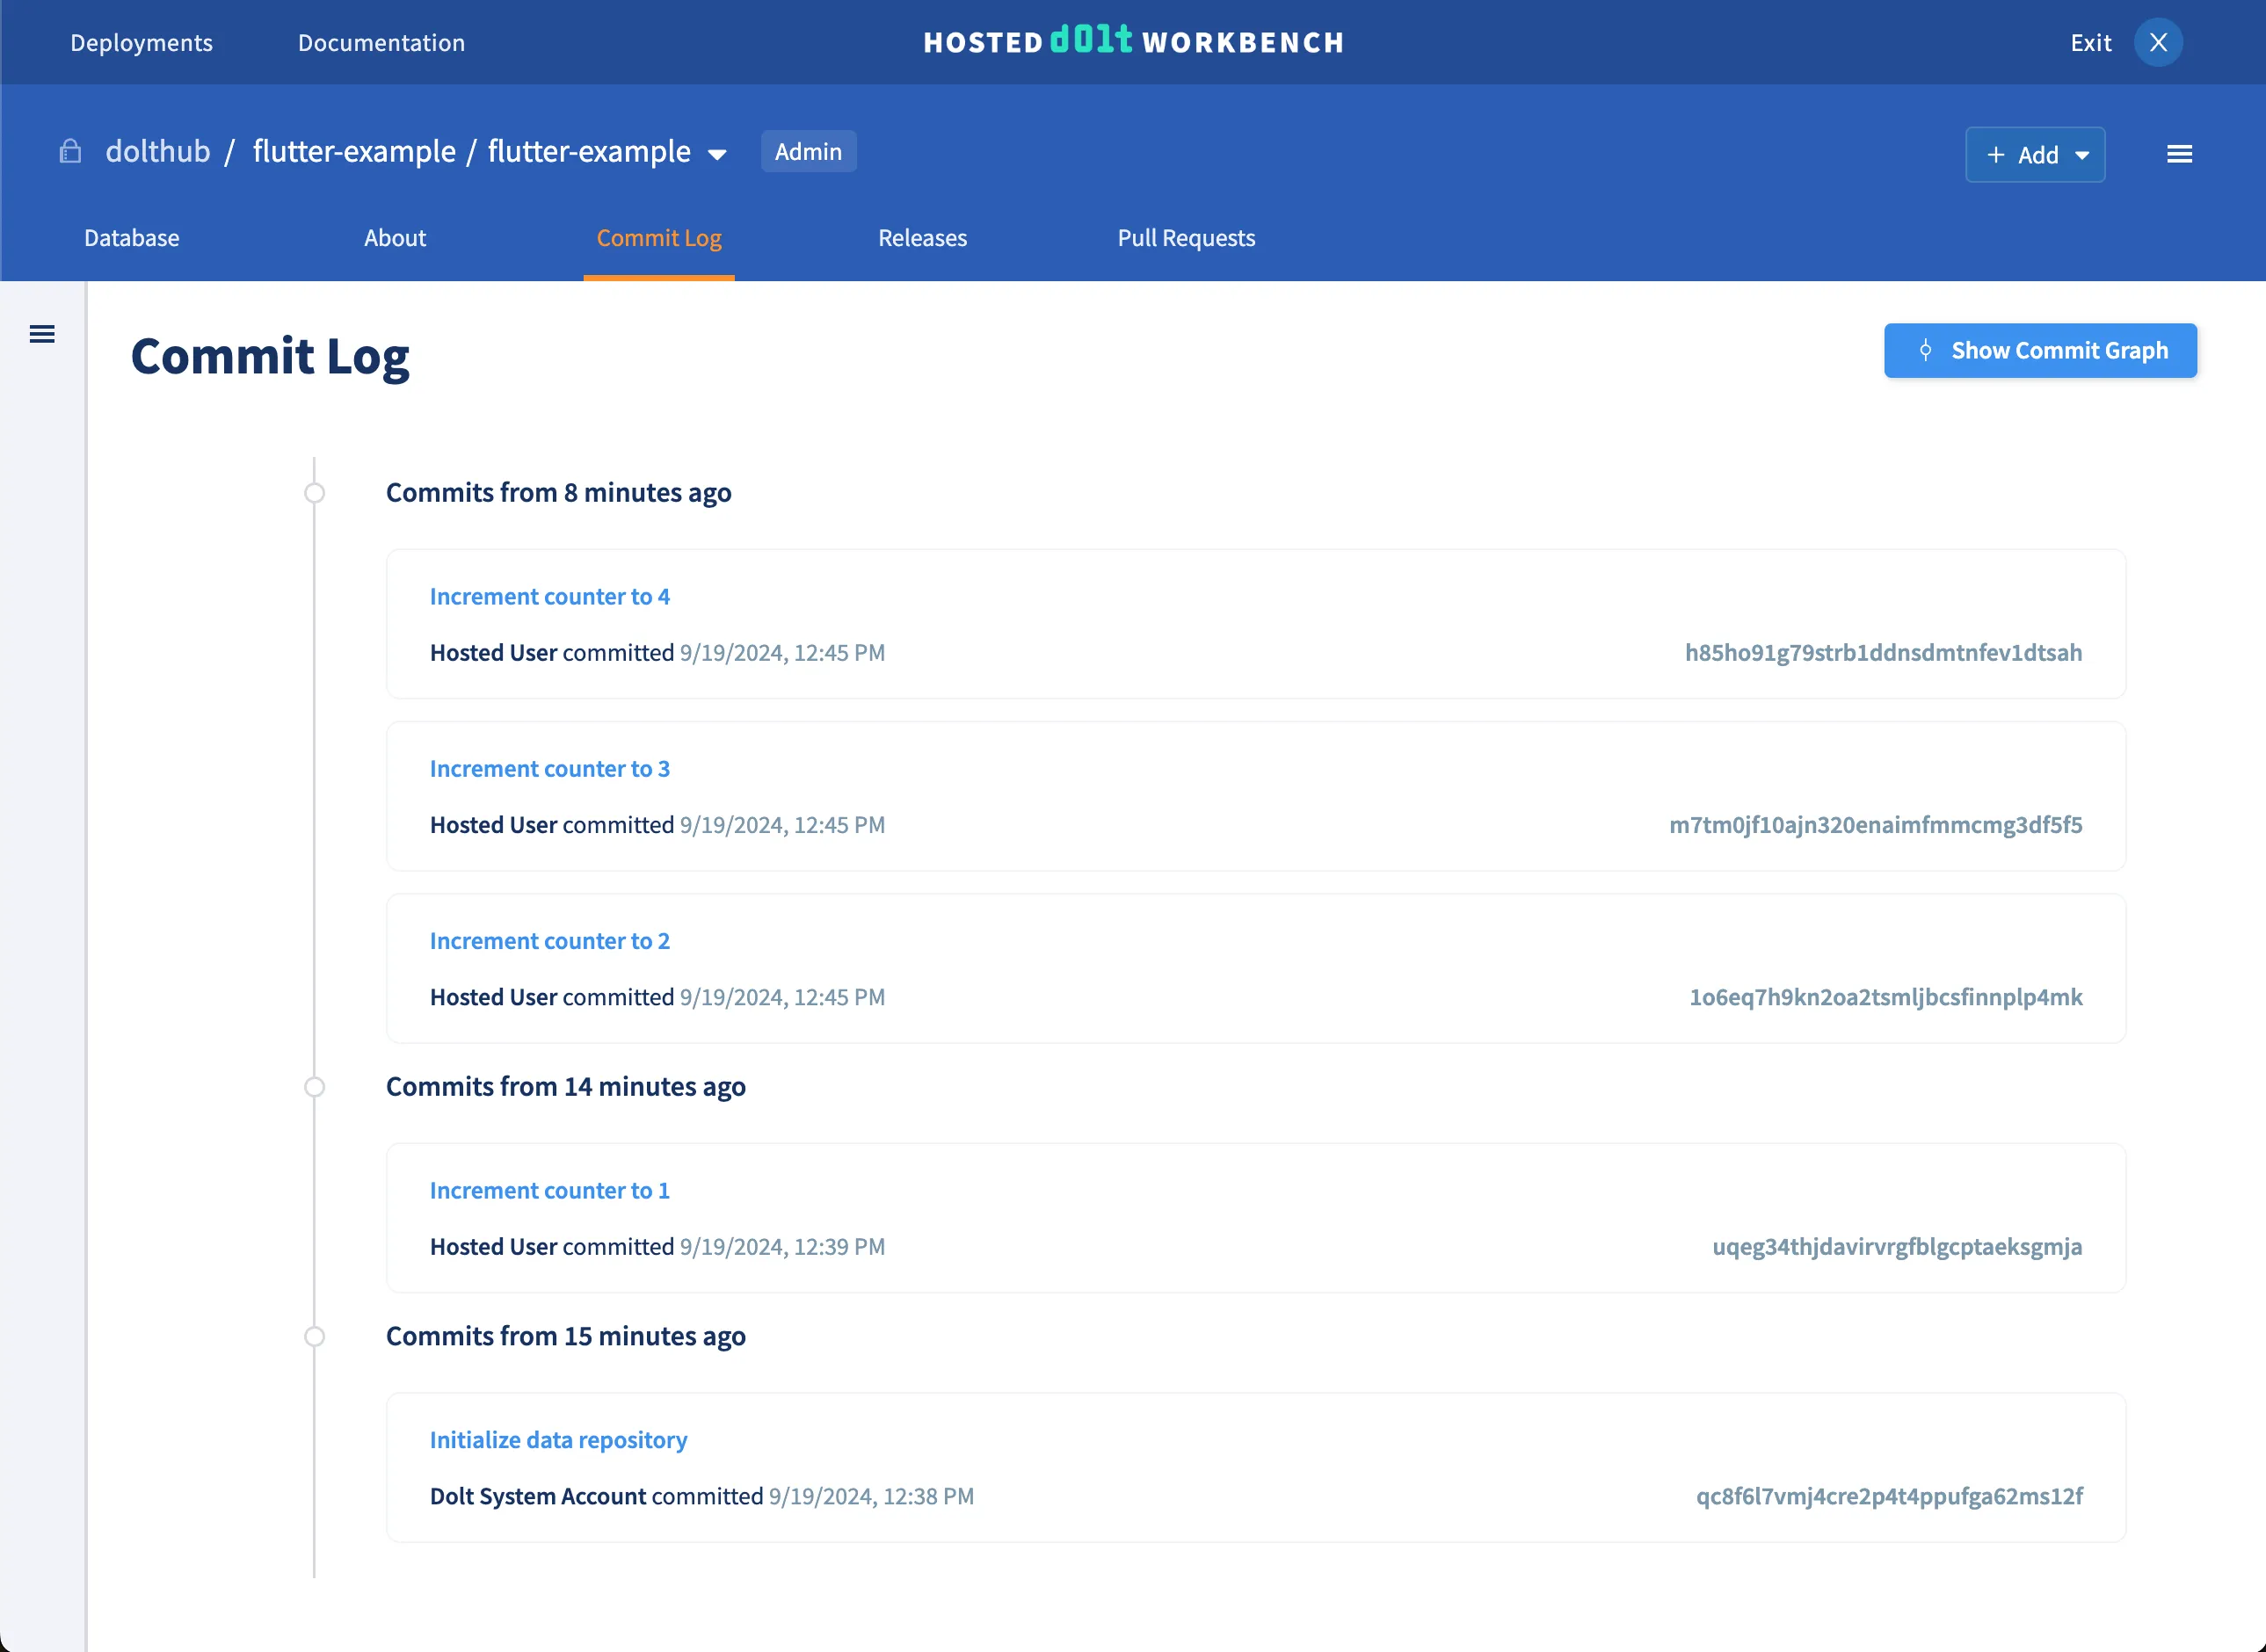Screen dimensions: 2266x1652
Task: Select the Releases tab
Action: 922,238
